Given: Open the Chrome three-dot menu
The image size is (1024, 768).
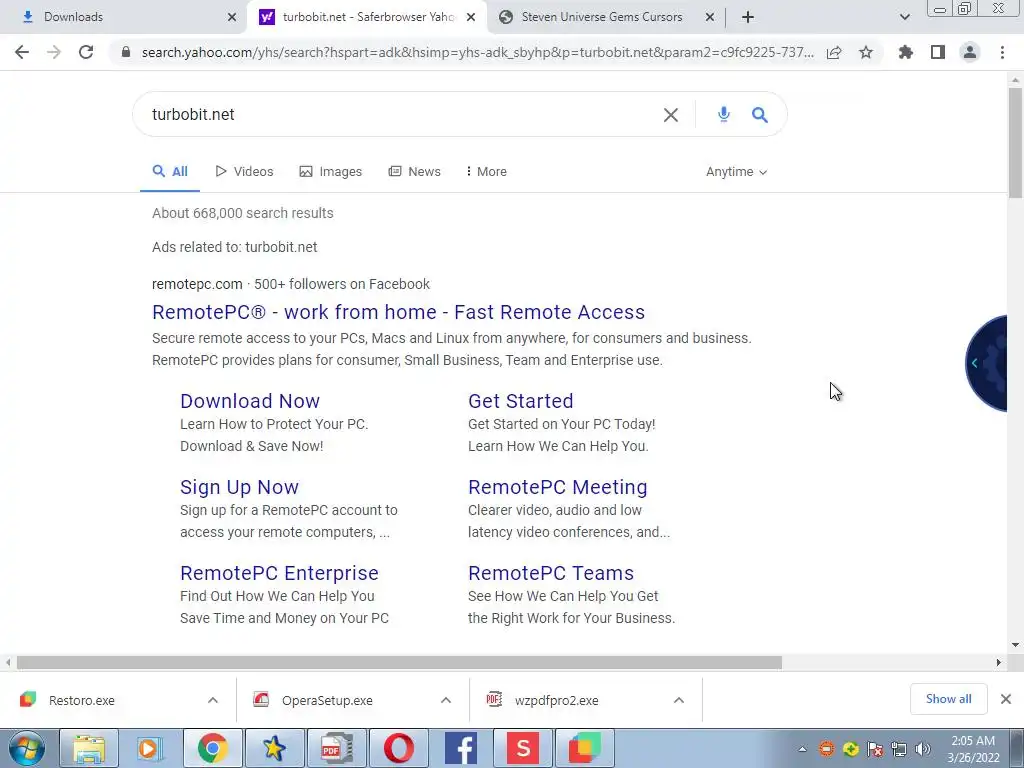Looking at the screenshot, I should [1002, 52].
